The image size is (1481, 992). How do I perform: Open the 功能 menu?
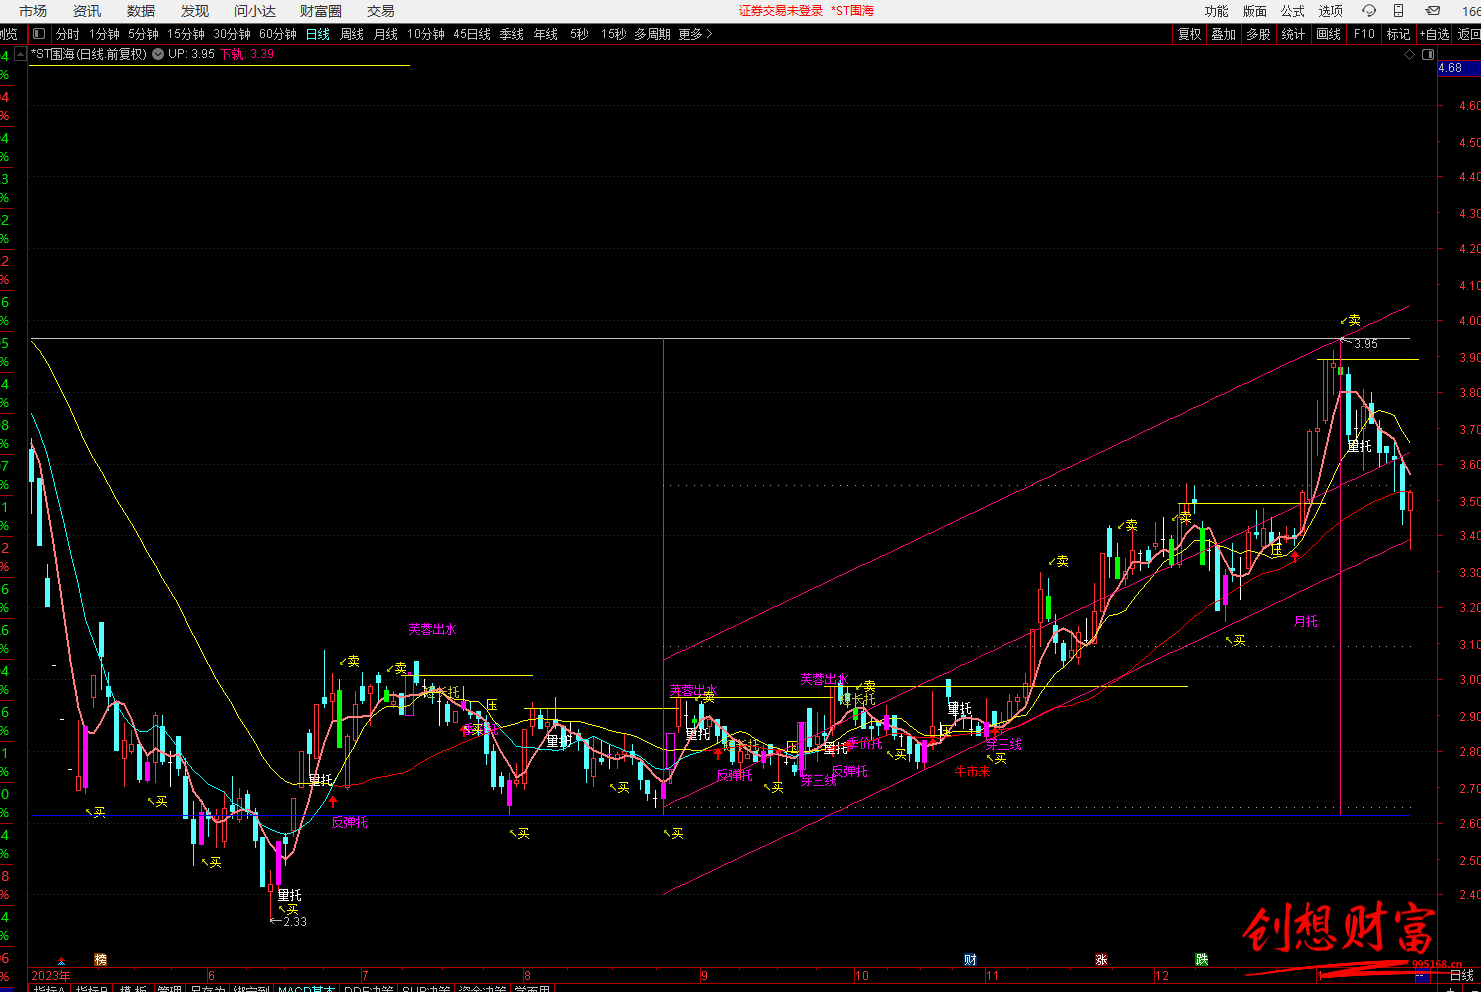[x=1217, y=11]
